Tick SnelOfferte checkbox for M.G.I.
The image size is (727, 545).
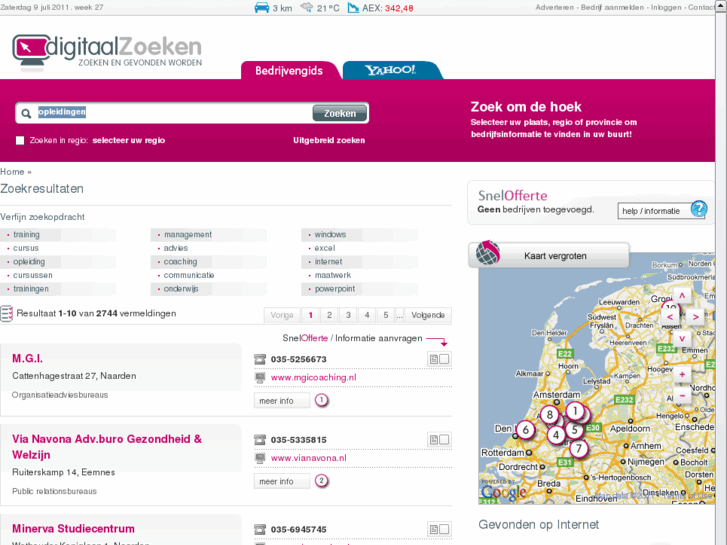coord(444,359)
